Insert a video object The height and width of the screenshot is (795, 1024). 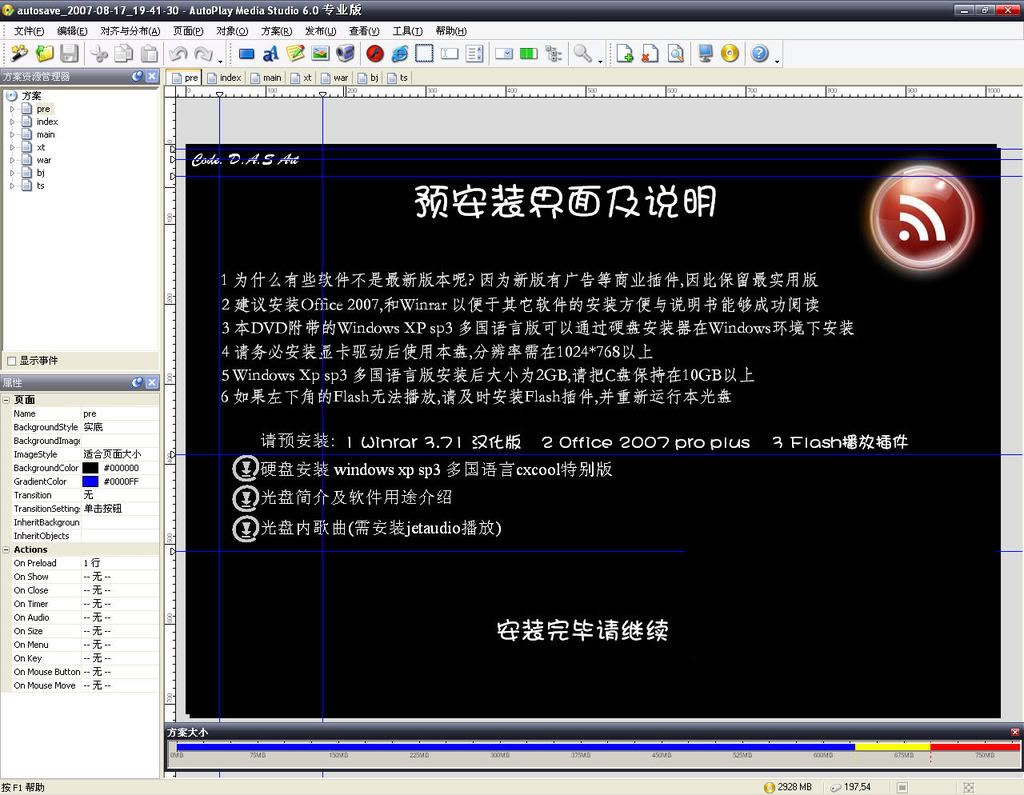pyautogui.click(x=345, y=54)
